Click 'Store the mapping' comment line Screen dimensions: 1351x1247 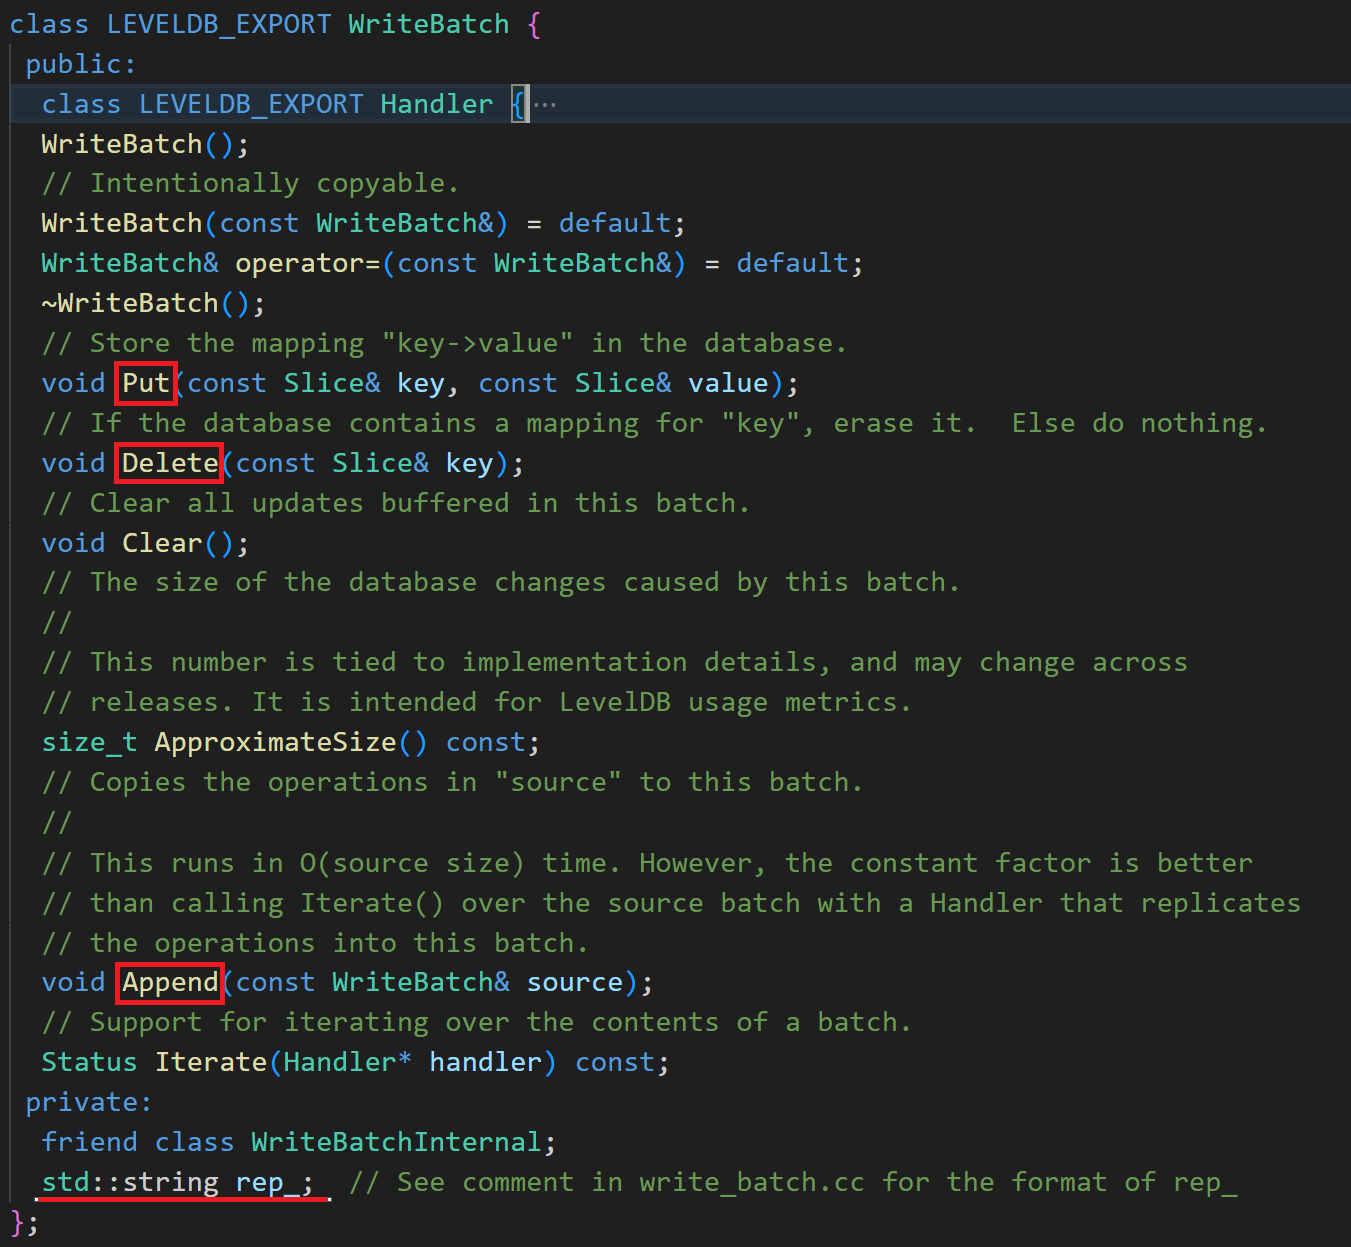444,343
